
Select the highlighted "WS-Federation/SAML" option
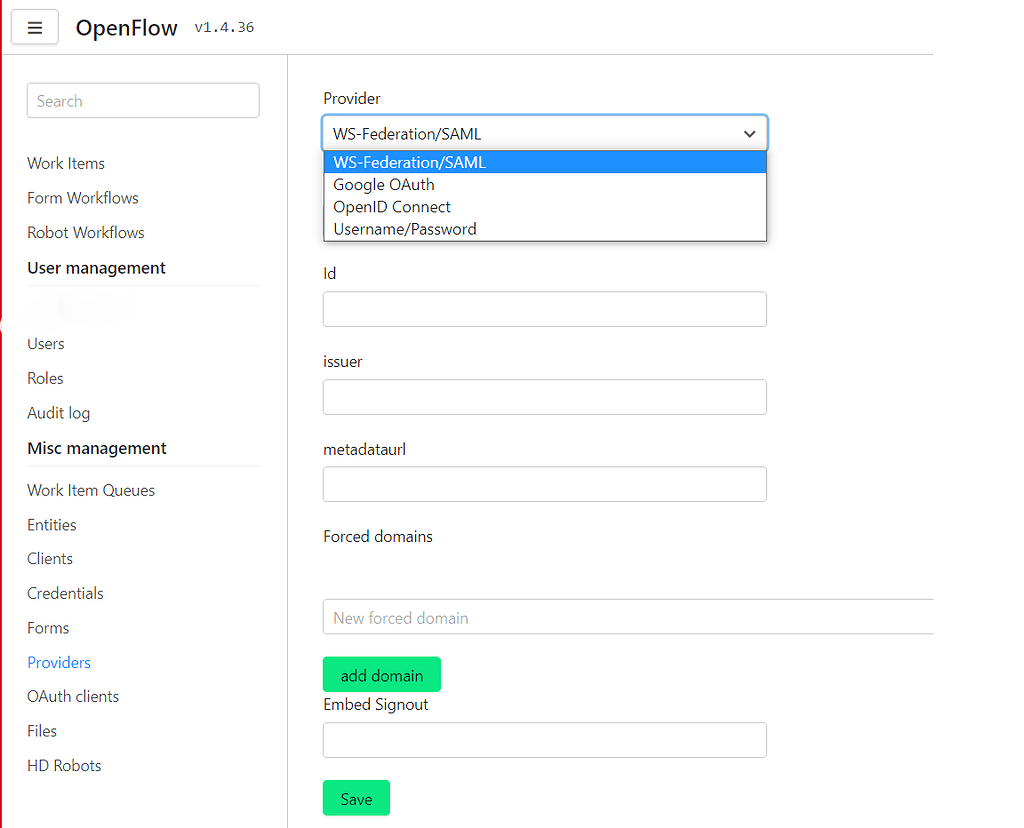pos(409,161)
